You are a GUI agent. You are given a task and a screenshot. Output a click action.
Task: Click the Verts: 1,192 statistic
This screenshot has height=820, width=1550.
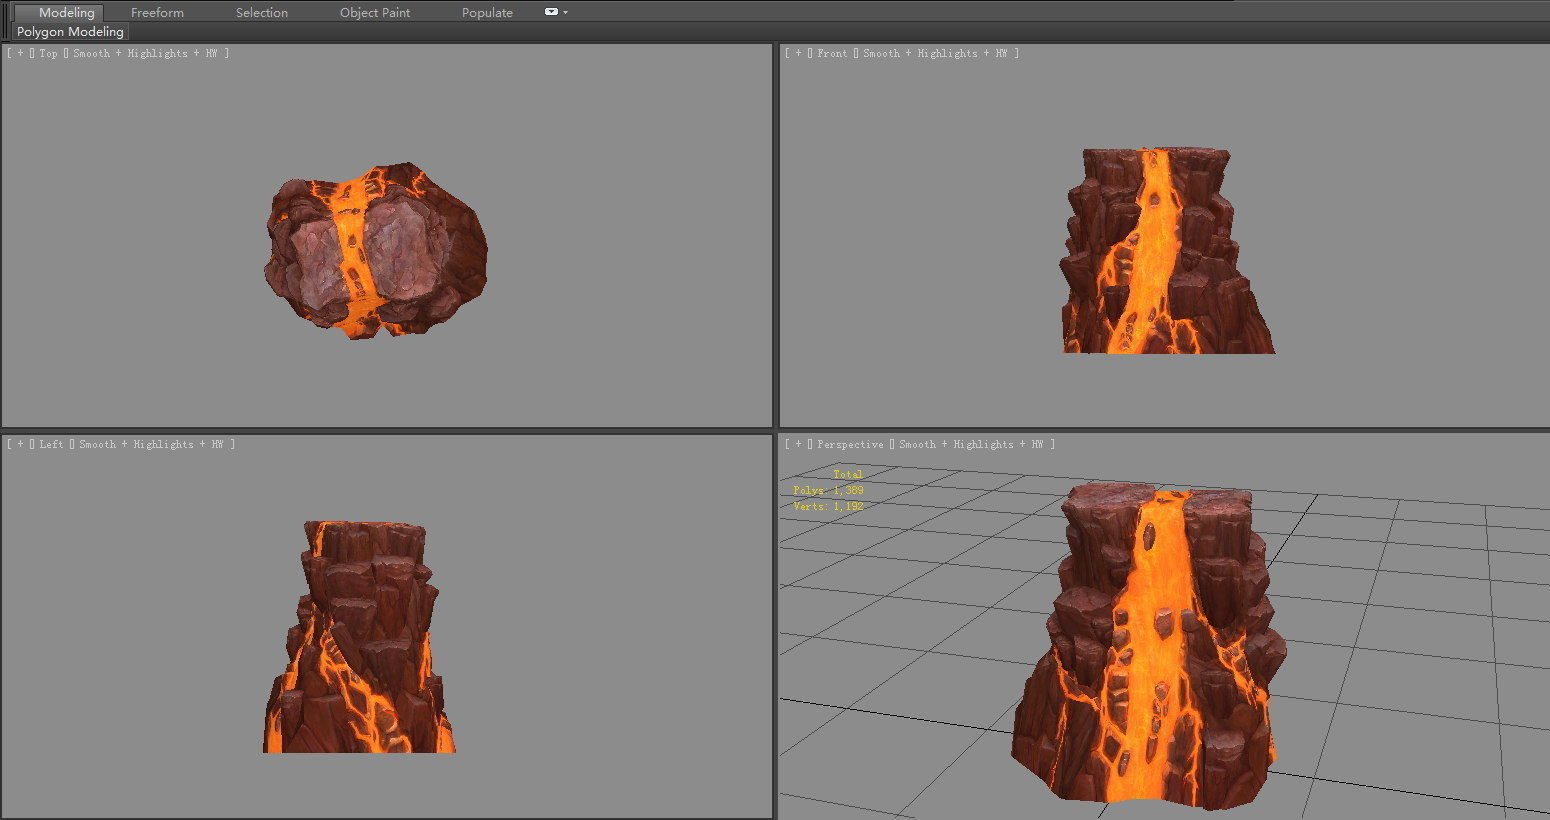pos(828,506)
